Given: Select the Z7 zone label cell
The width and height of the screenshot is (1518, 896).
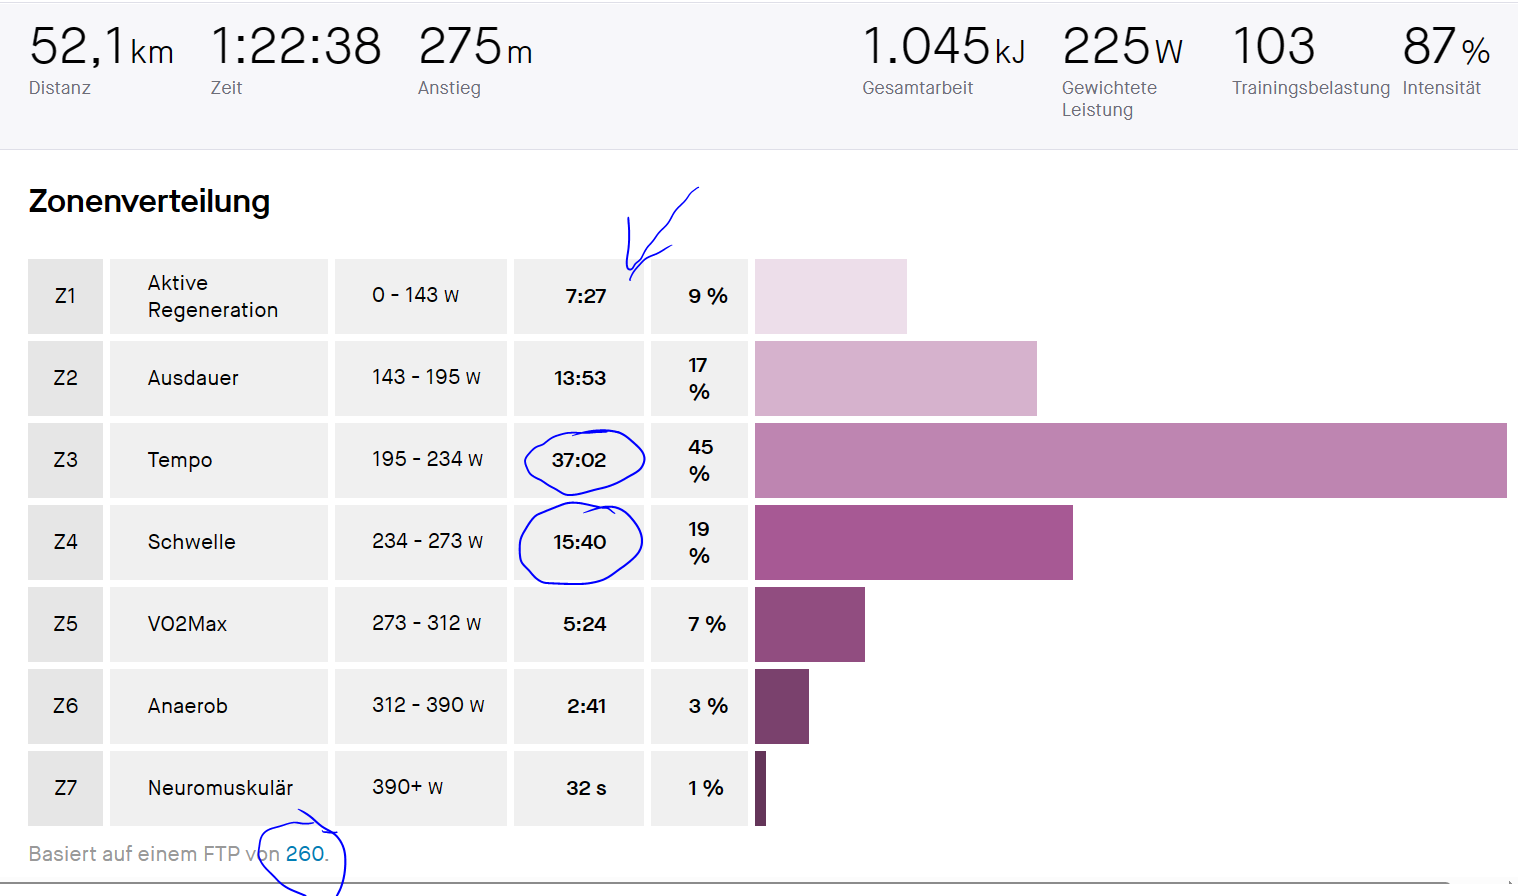Looking at the screenshot, I should pos(65,788).
